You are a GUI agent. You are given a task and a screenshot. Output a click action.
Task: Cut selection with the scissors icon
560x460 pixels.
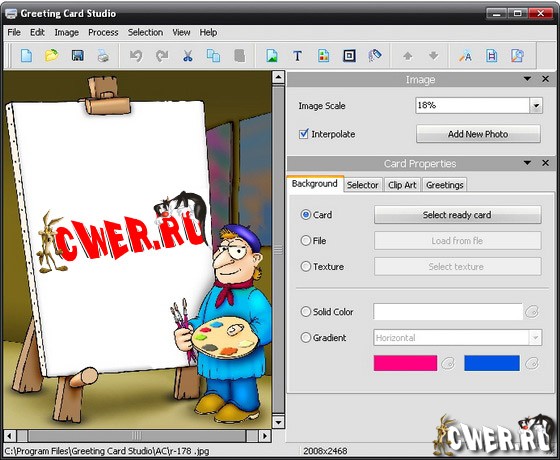pyautogui.click(x=188, y=56)
